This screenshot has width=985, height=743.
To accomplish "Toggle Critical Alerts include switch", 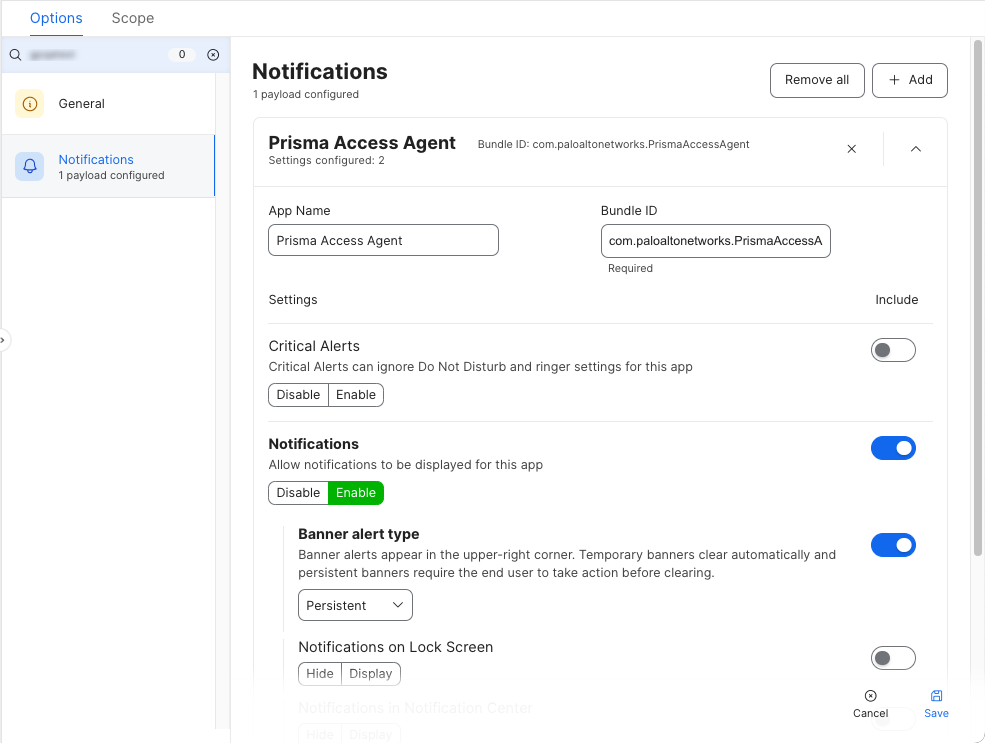I will point(893,350).
